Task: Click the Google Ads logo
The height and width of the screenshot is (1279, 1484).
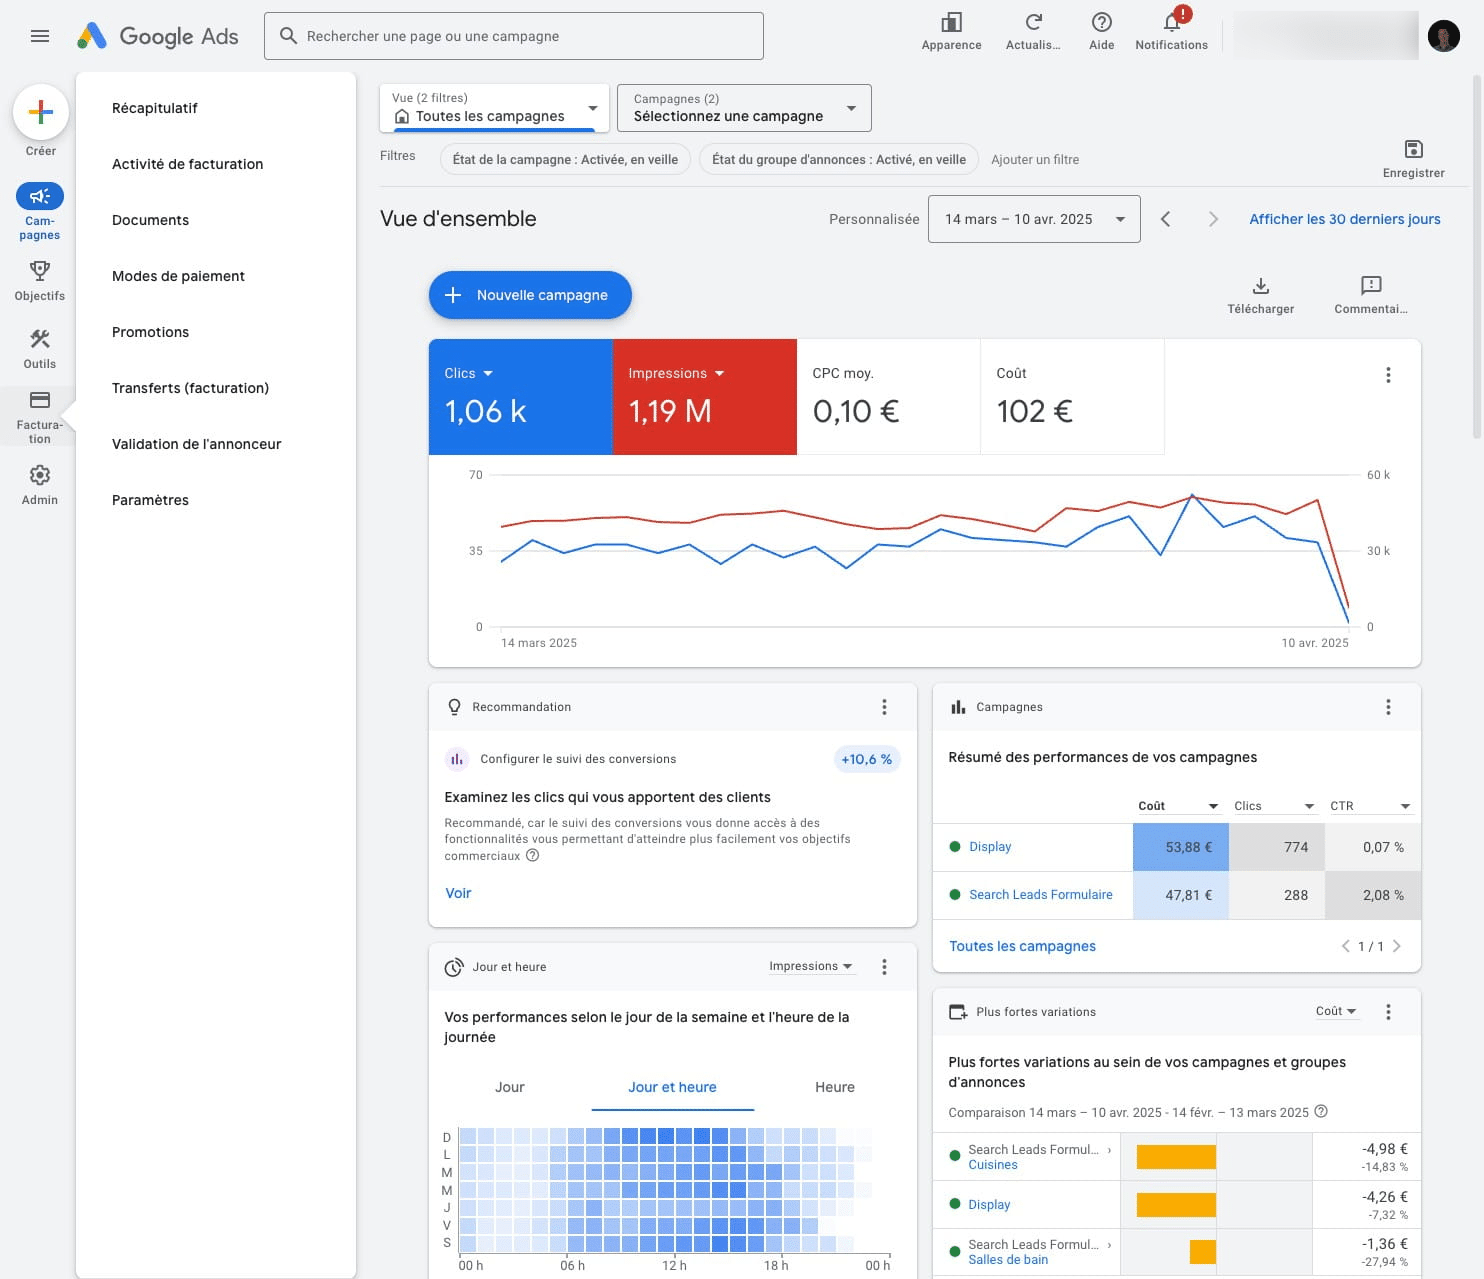Action: 158,36
